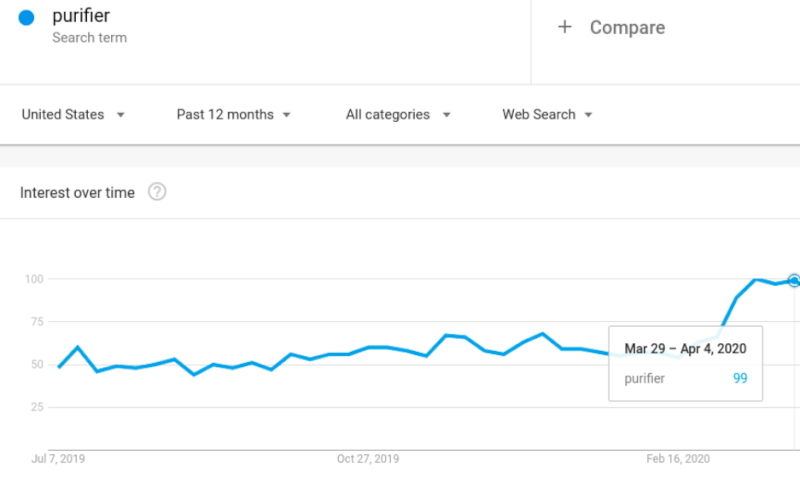Click the highlighted data point at chart end
800x496 pixels.
tap(794, 280)
